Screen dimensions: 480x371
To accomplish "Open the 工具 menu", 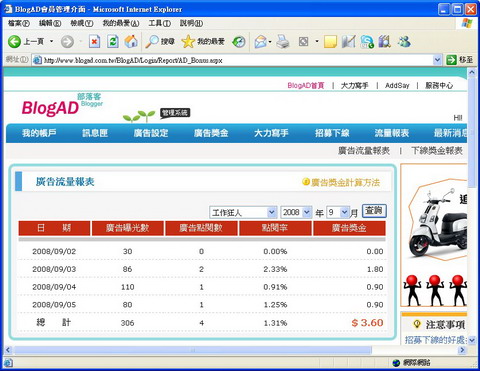I will (160, 23).
